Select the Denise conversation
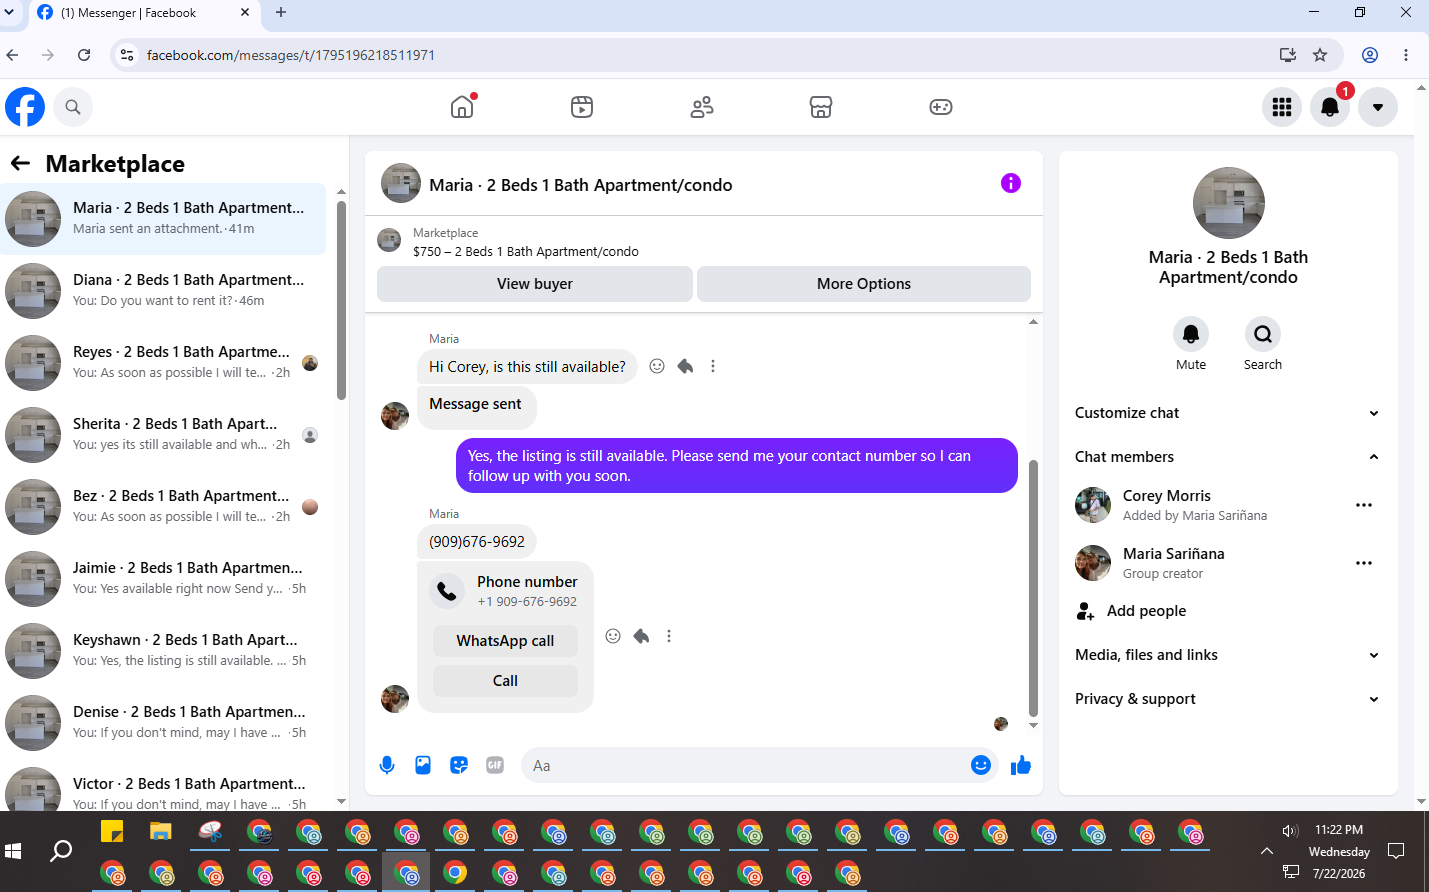1429x892 pixels. (164, 723)
